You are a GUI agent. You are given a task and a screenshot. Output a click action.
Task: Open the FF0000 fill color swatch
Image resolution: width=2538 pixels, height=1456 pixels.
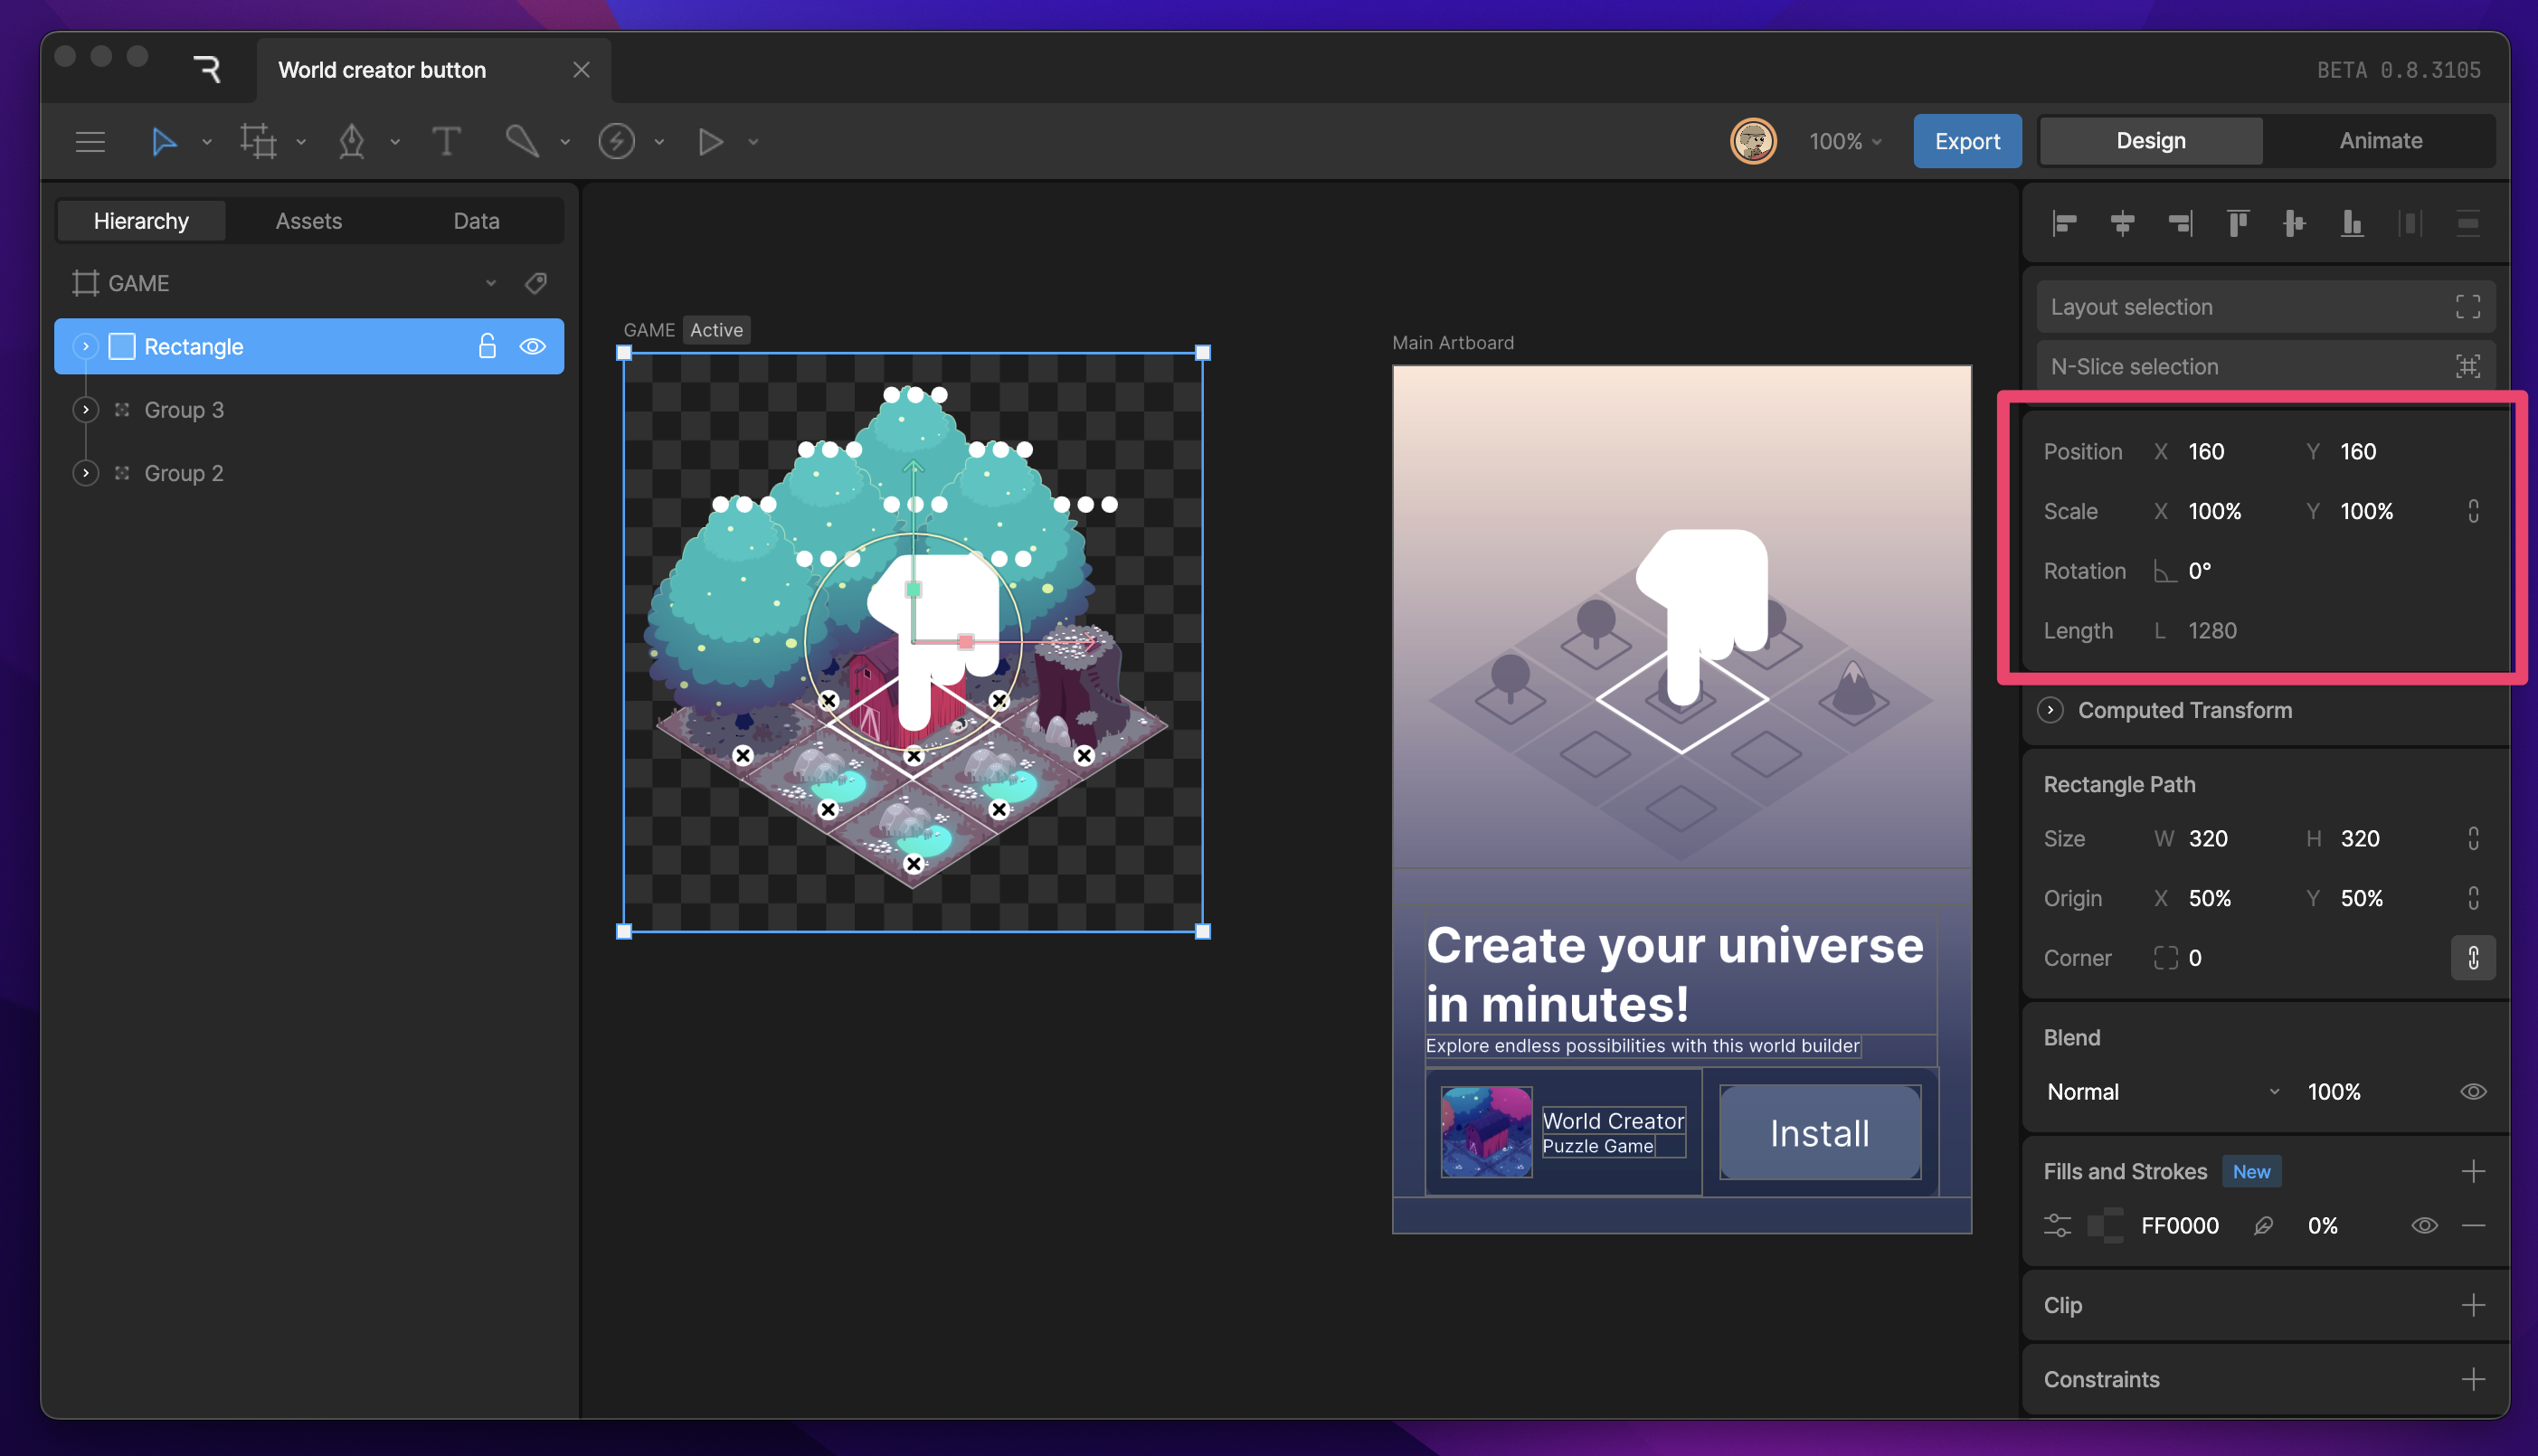click(2105, 1226)
